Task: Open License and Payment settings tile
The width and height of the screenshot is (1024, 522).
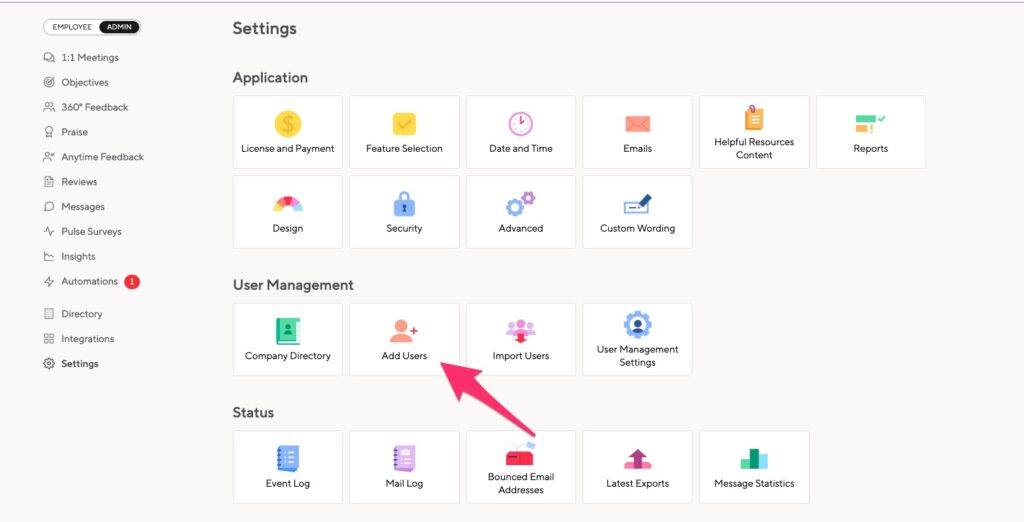Action: (x=287, y=132)
